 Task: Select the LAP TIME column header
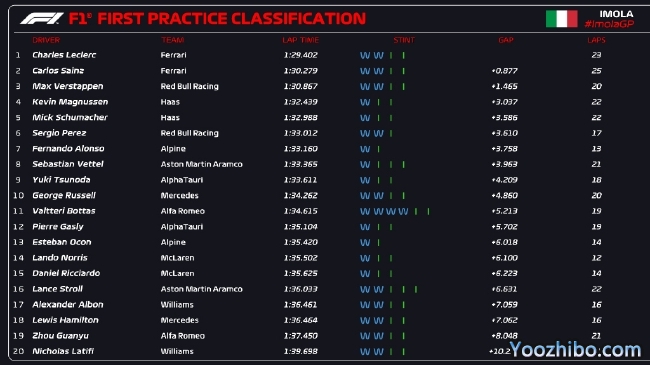[x=301, y=40]
